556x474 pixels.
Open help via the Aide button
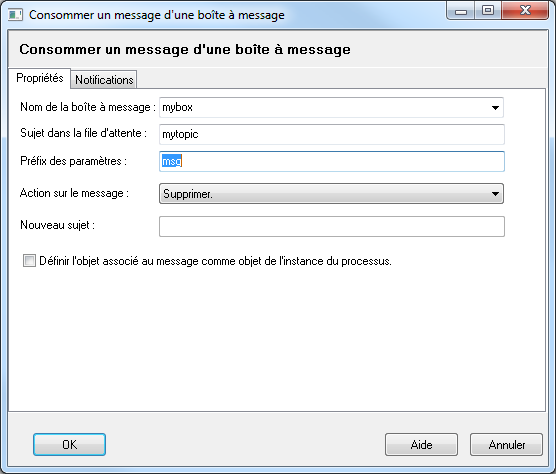(x=421, y=445)
